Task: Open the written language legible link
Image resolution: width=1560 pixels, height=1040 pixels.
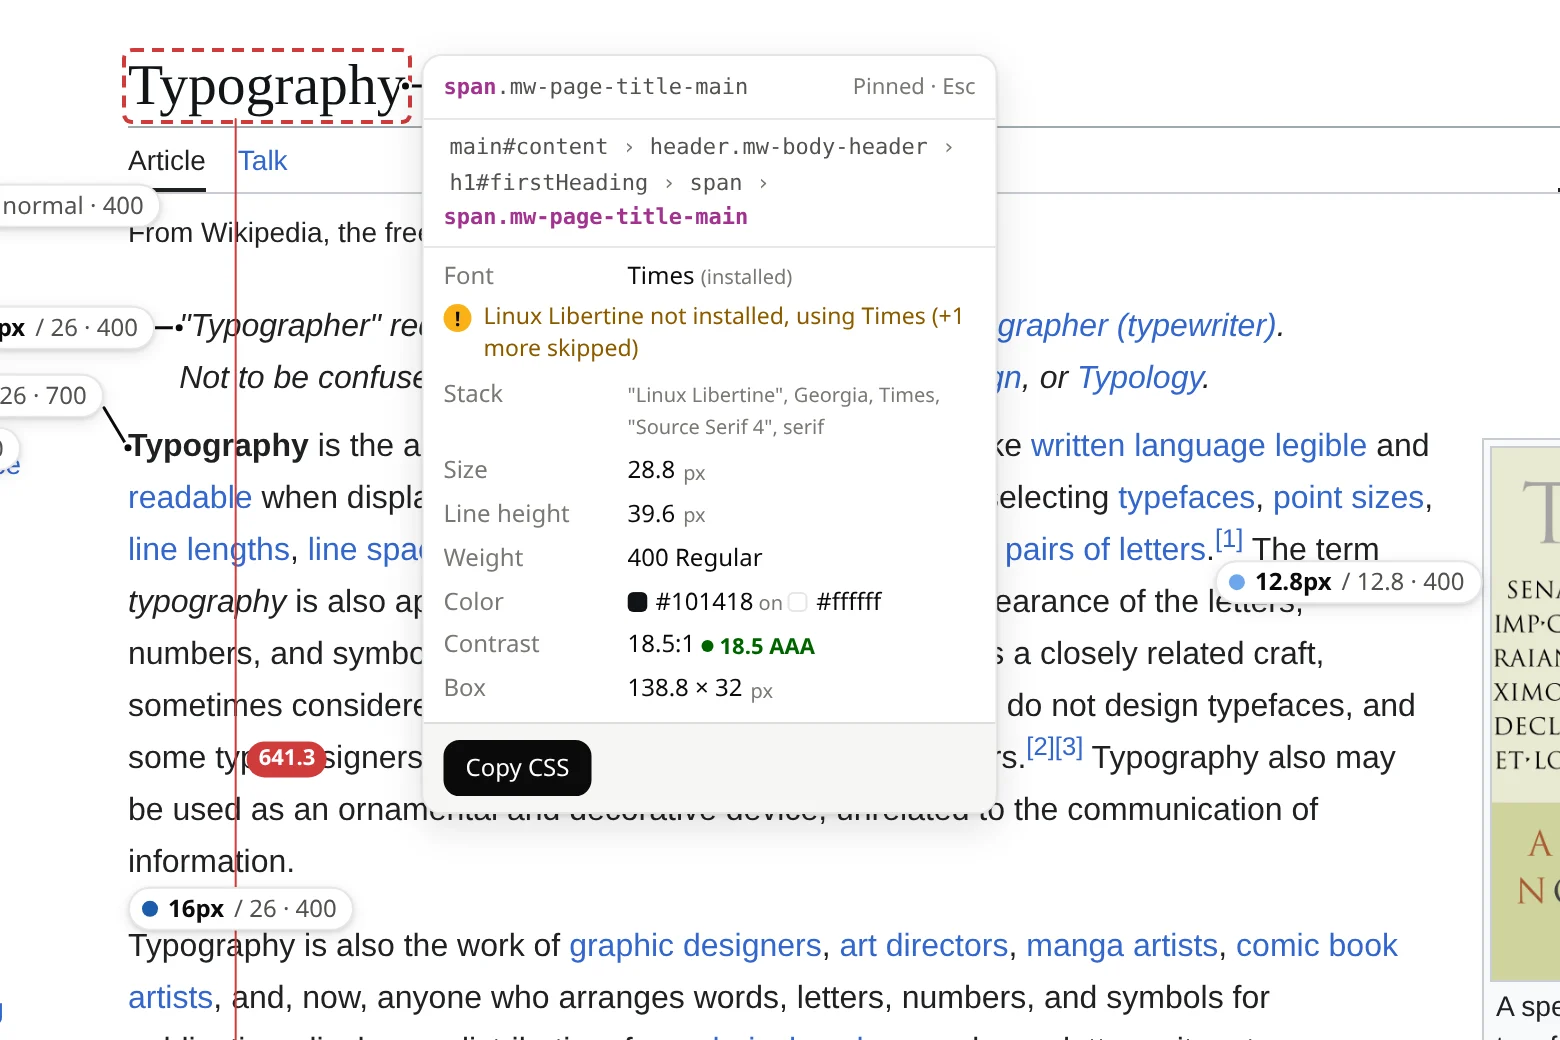Action: tap(1198, 445)
